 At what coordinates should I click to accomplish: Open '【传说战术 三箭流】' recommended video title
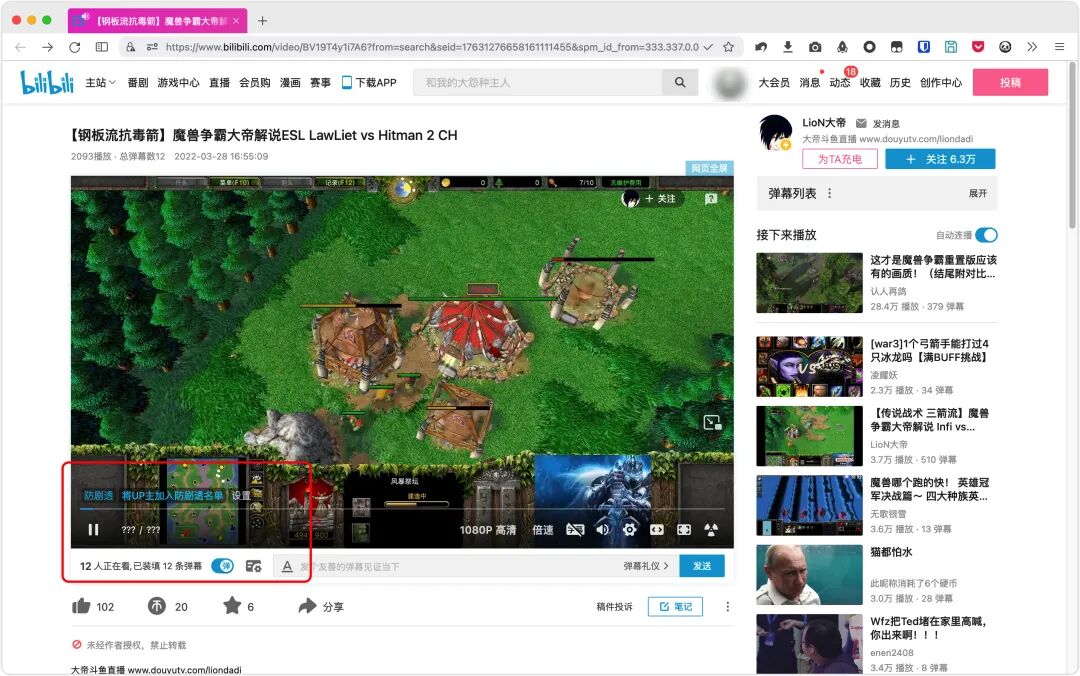tap(930, 420)
